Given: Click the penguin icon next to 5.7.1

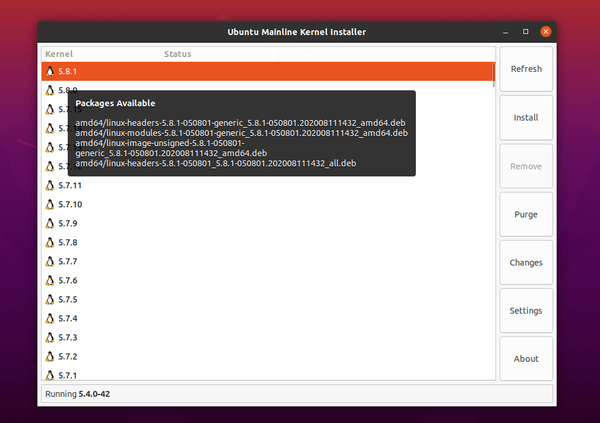Looking at the screenshot, I should click(50, 375).
